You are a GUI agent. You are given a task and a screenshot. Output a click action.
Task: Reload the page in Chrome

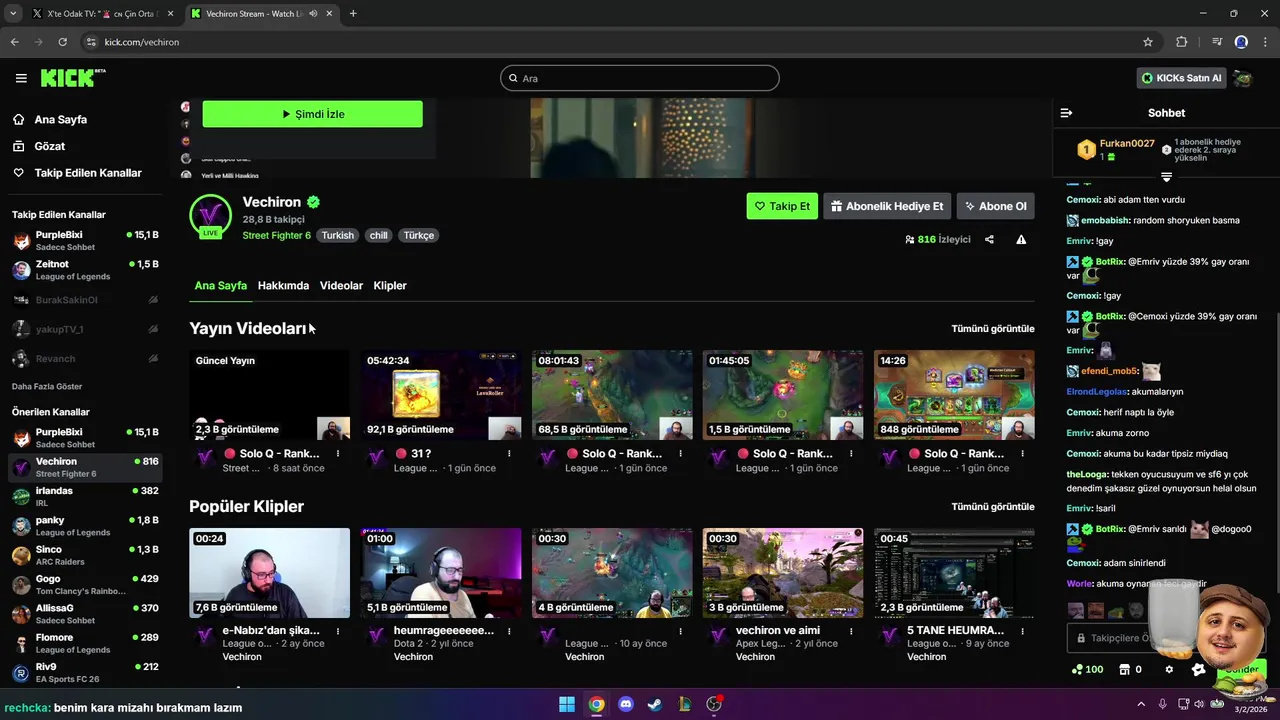(x=62, y=42)
